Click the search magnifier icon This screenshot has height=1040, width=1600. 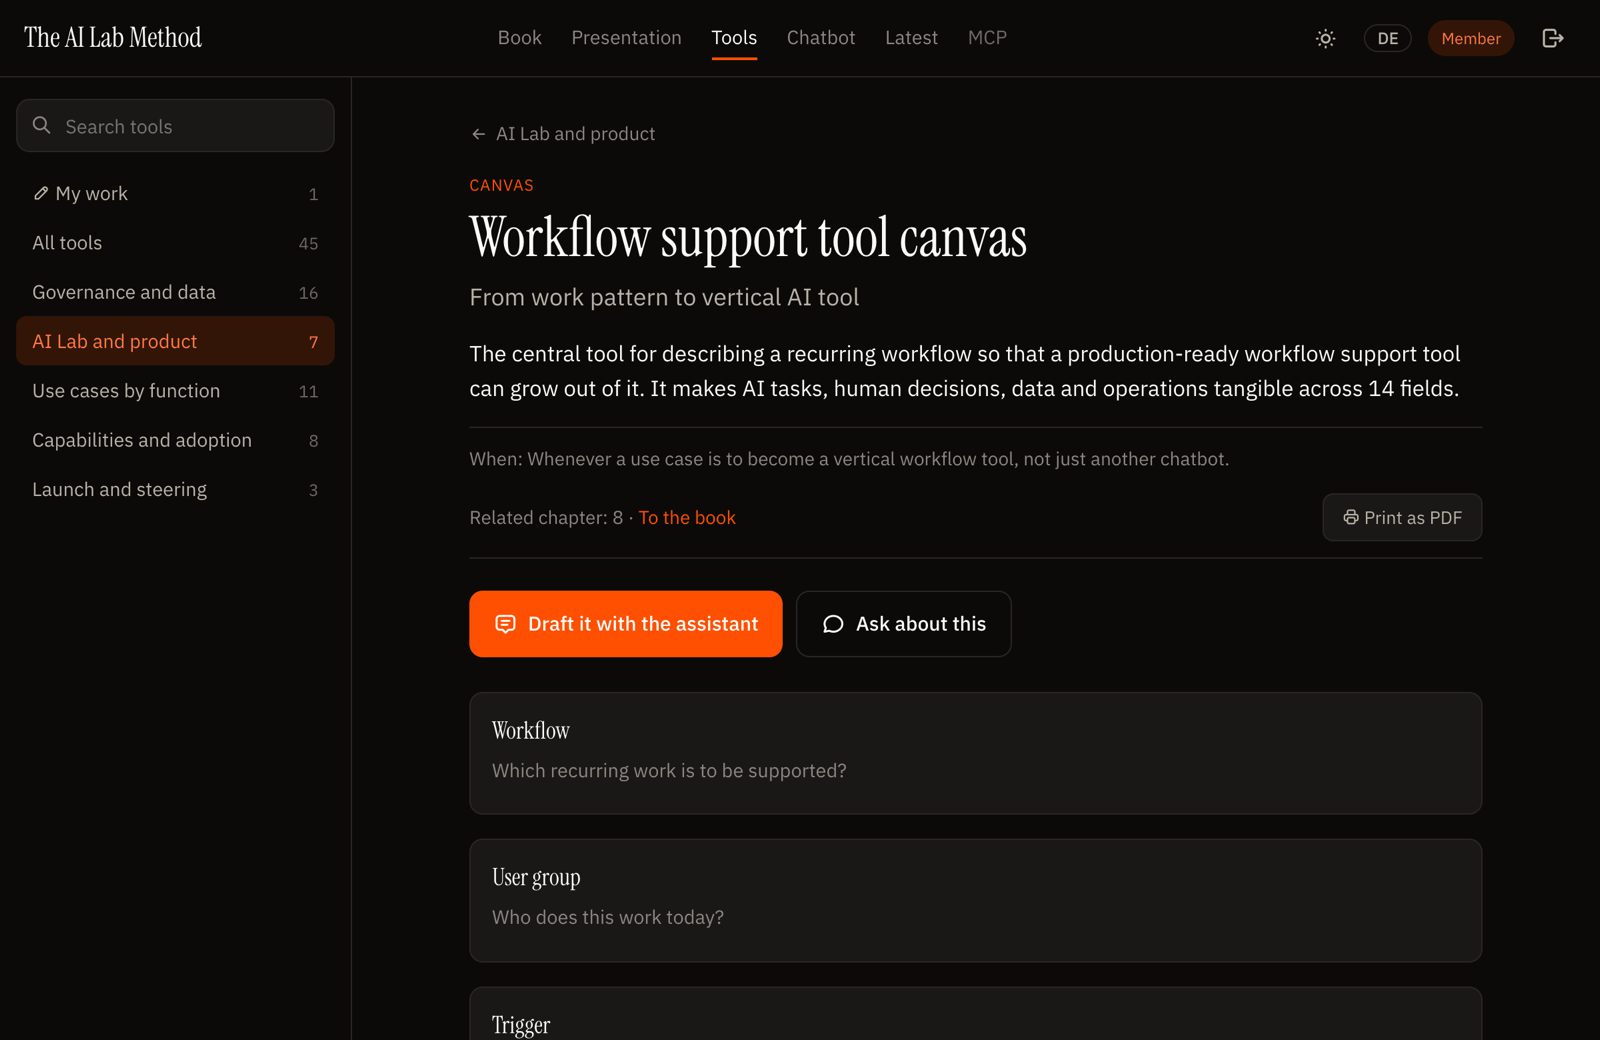(42, 125)
